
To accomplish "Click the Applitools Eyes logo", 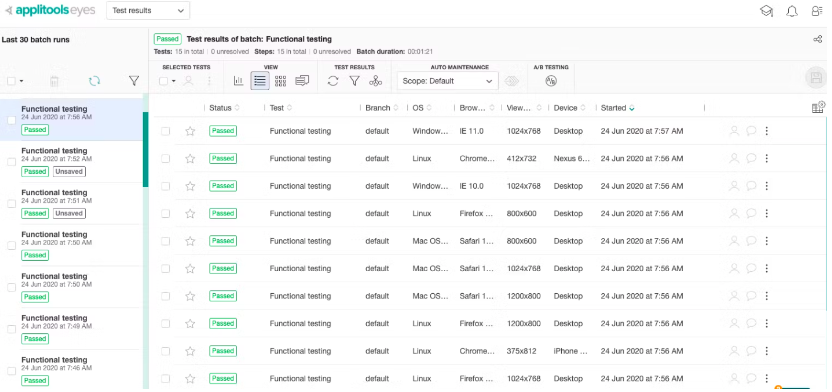I will (51, 11).
